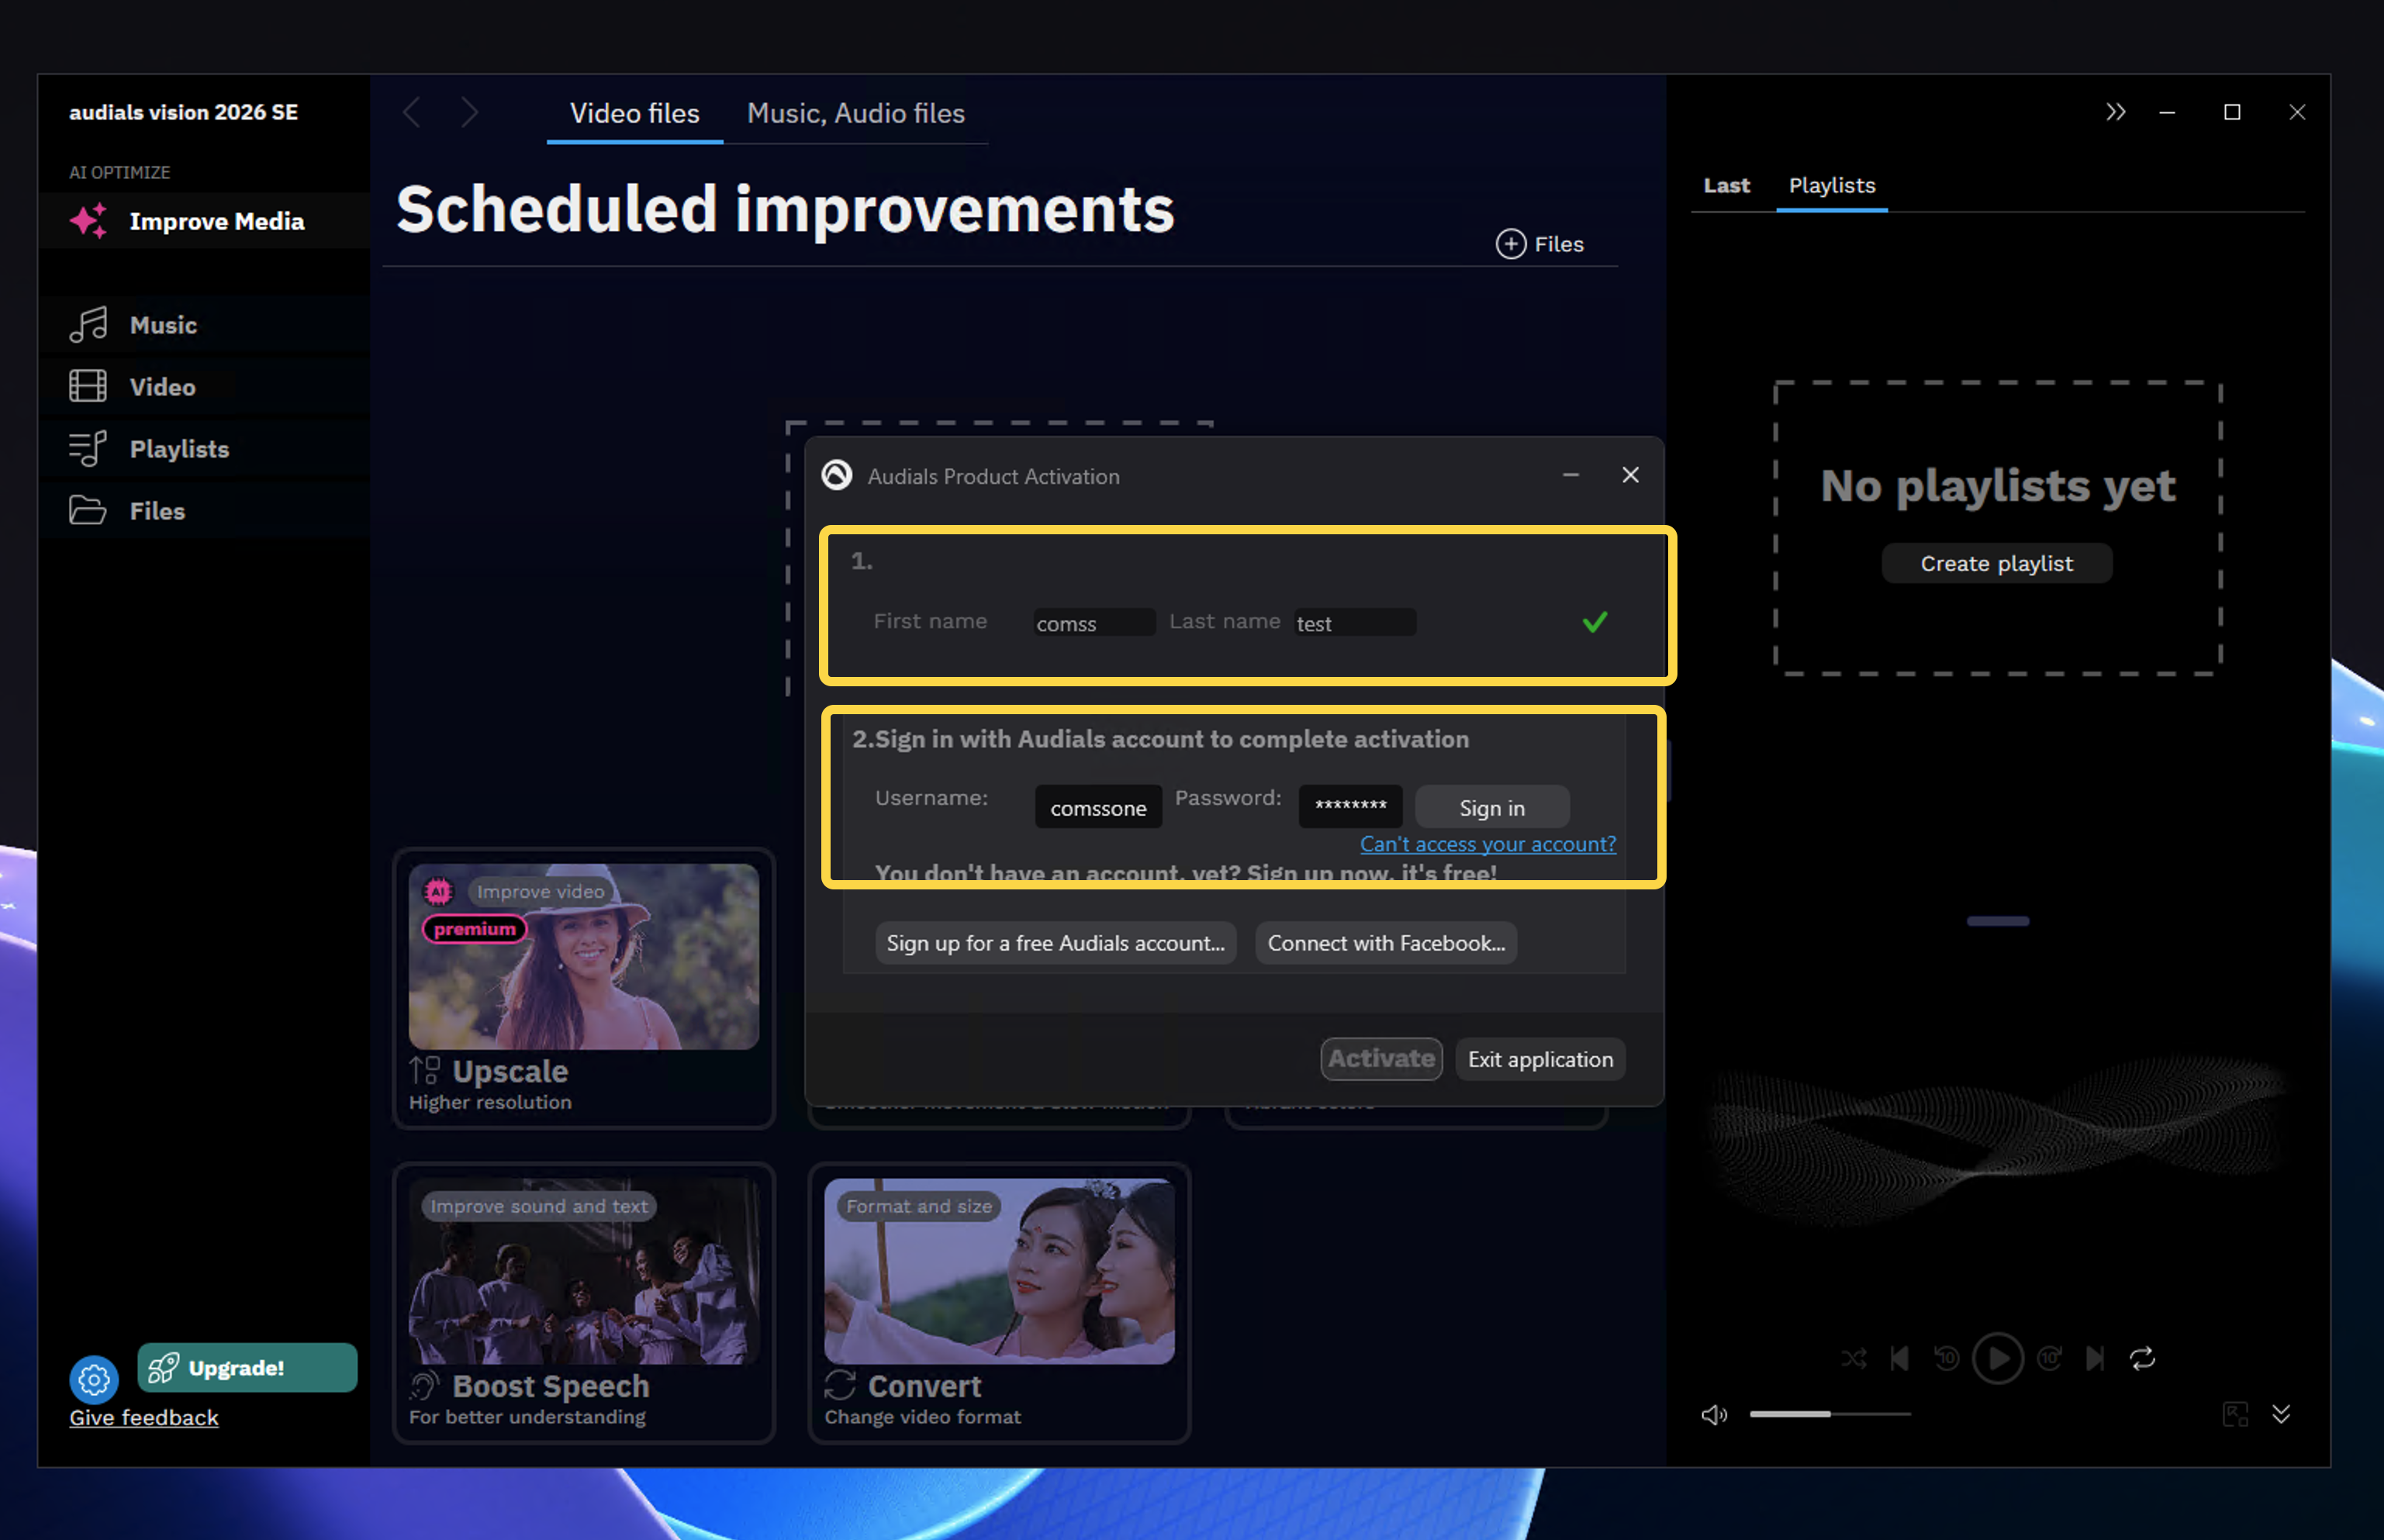Switch to Music, Audio files tab
Screen dimensions: 2384x1540
tap(856, 113)
